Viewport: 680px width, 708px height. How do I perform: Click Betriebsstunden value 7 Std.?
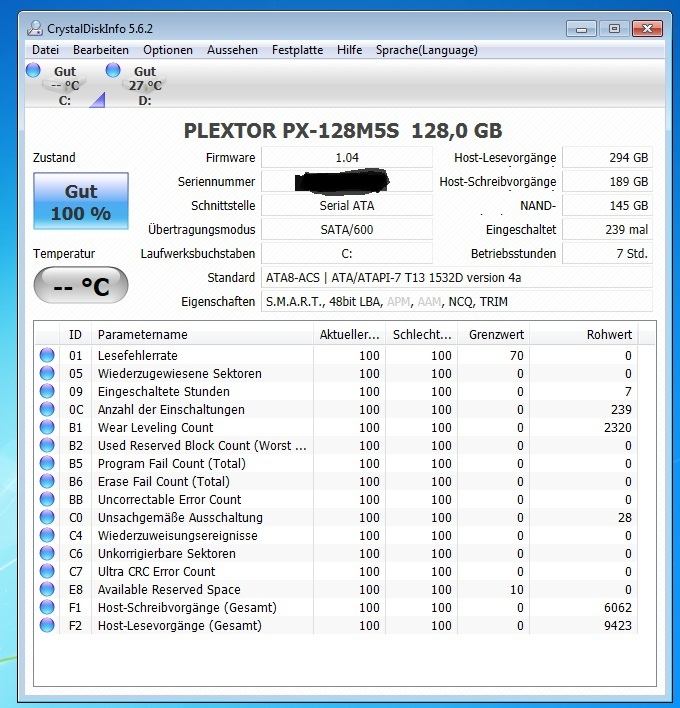[607, 253]
